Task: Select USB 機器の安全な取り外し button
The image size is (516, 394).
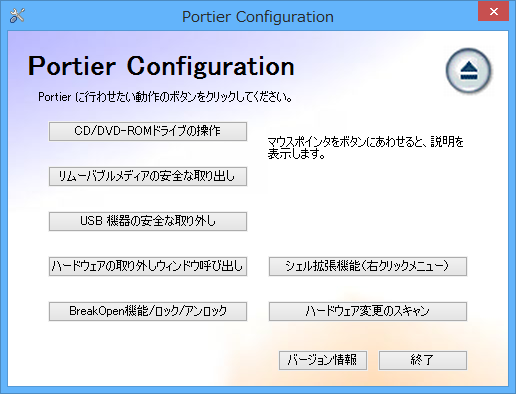Action: (x=148, y=221)
